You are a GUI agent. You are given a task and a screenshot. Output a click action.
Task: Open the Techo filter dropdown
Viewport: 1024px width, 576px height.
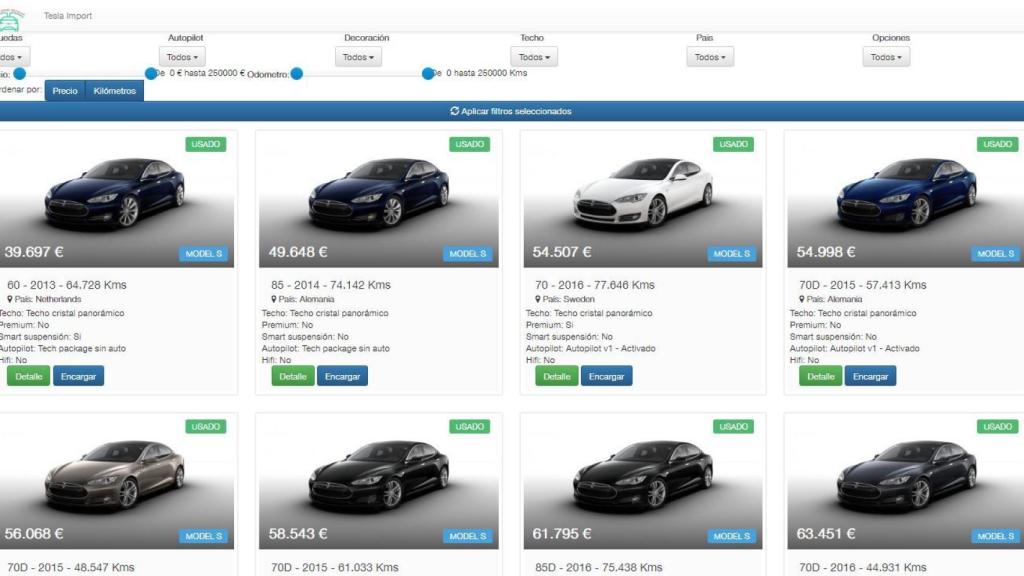pos(534,56)
